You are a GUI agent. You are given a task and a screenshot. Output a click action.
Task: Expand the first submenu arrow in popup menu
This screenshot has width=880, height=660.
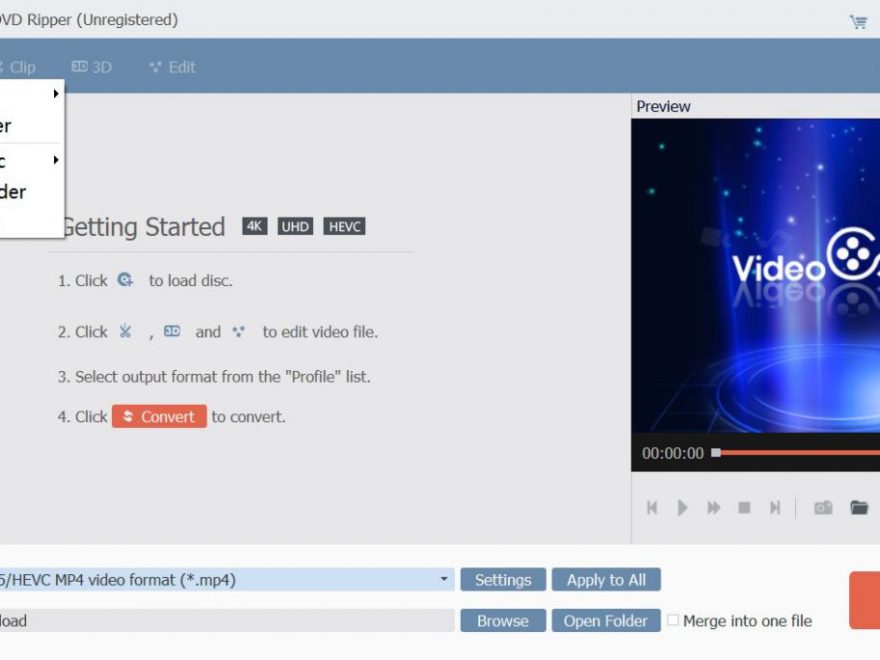pyautogui.click(x=56, y=94)
